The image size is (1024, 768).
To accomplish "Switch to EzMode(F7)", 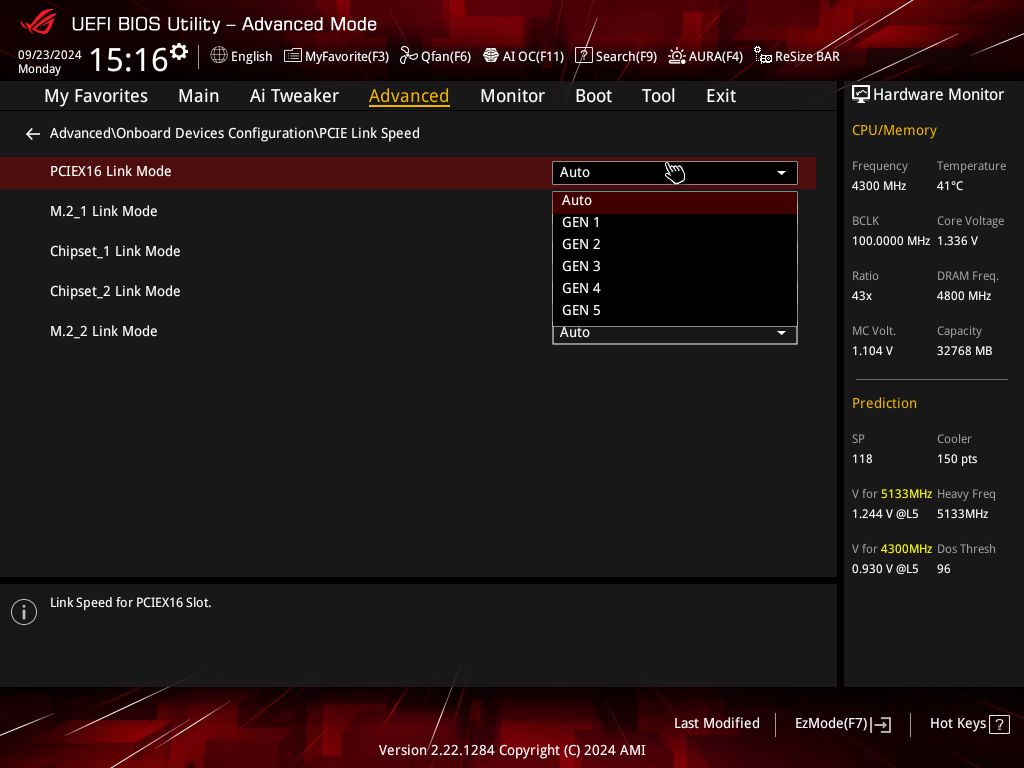I will point(842,724).
